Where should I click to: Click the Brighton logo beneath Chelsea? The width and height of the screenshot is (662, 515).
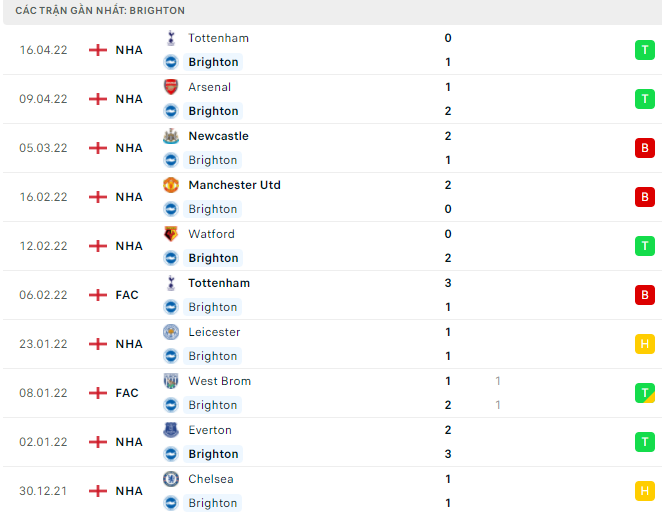[x=171, y=503]
